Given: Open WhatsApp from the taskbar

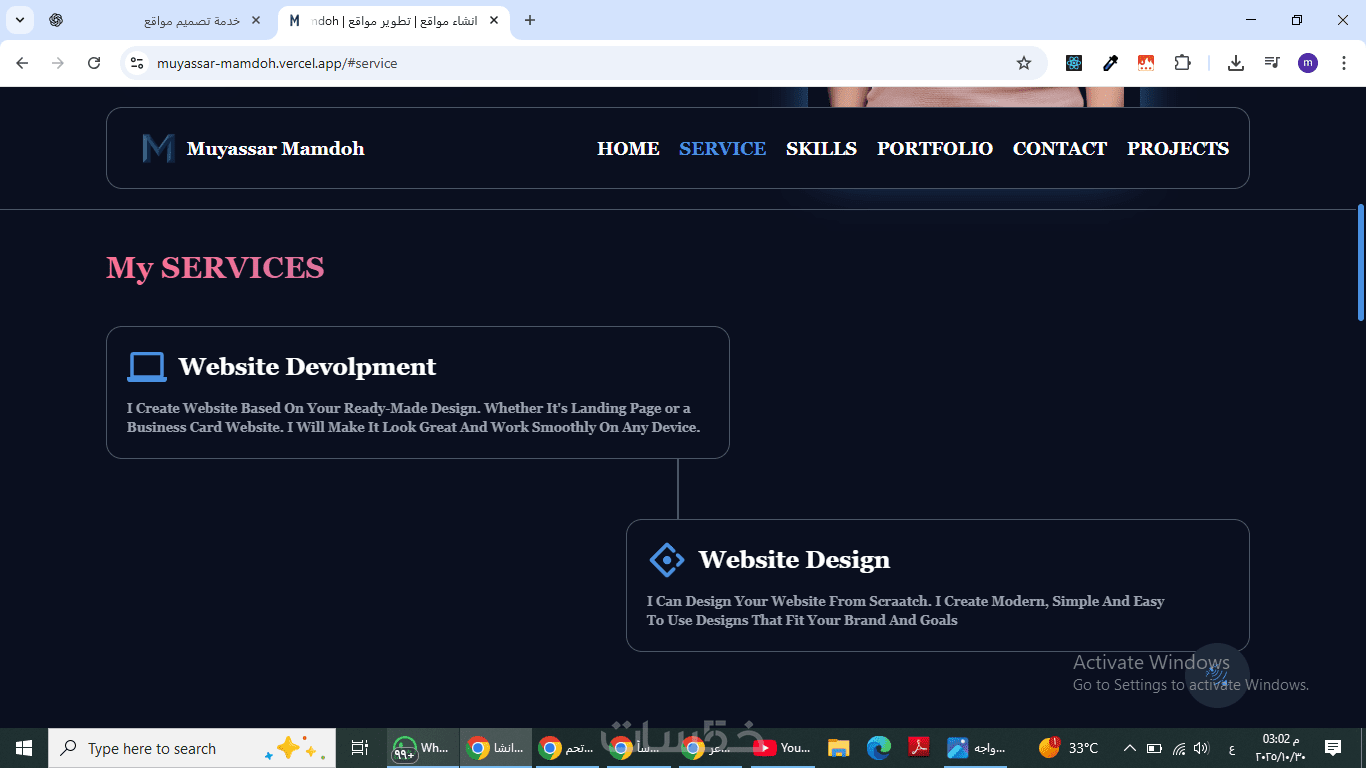Looking at the screenshot, I should click(422, 748).
